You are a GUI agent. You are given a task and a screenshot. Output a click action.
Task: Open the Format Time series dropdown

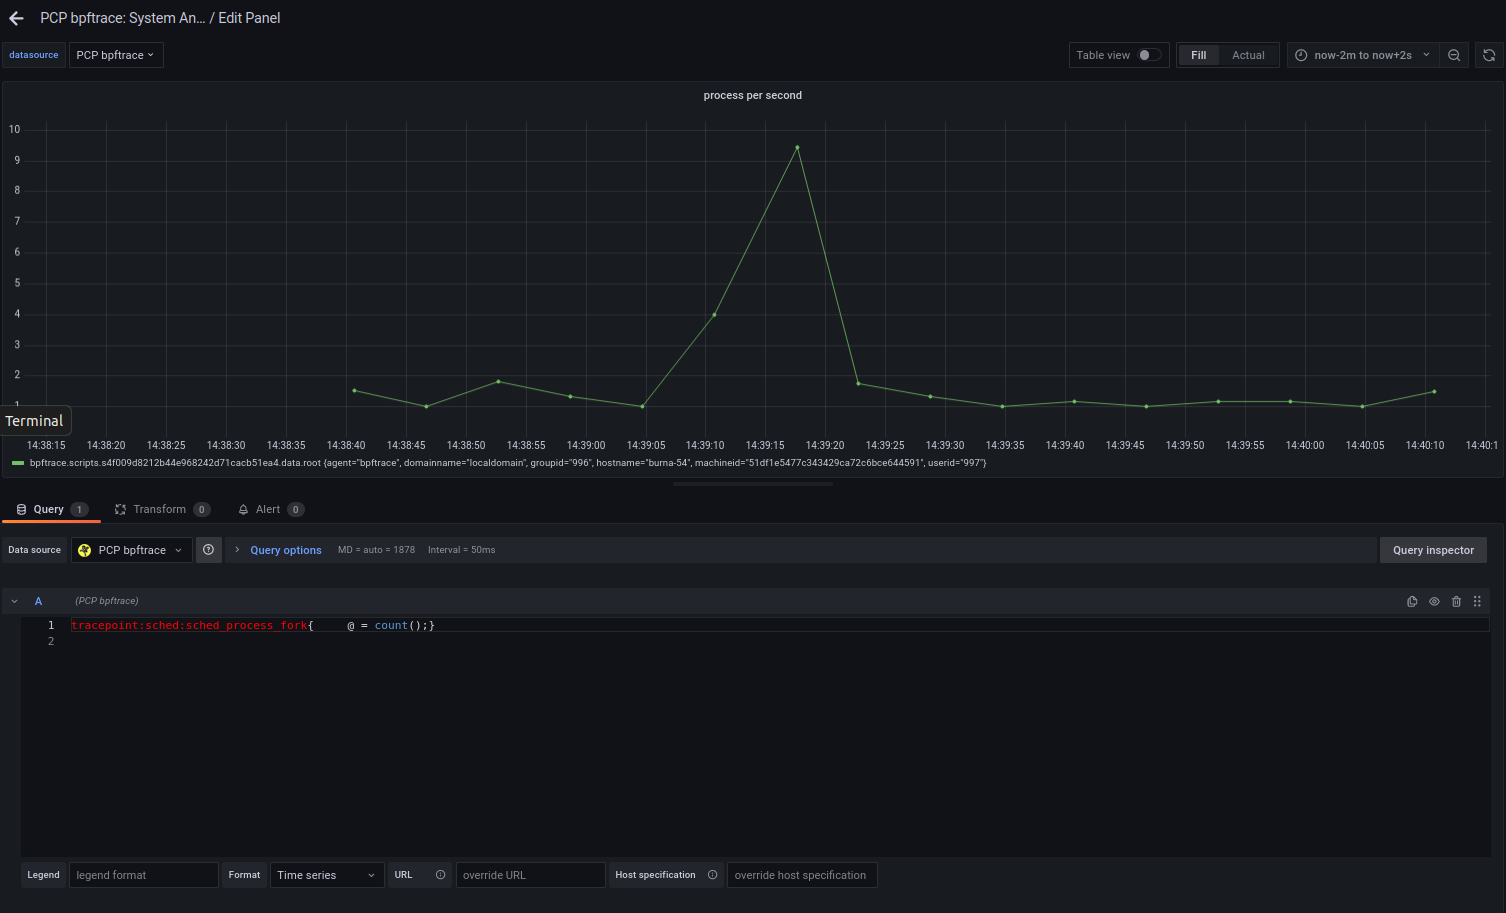tap(326, 875)
